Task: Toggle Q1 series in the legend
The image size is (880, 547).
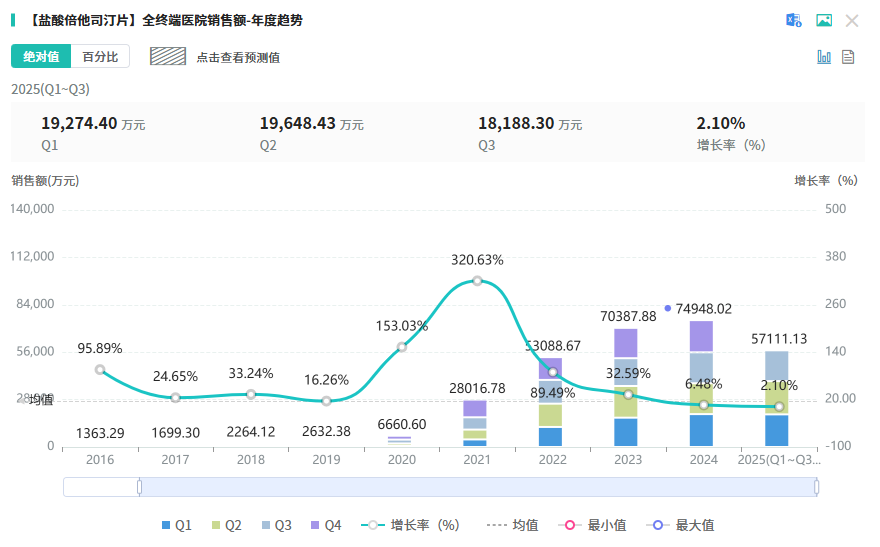Action: [x=177, y=525]
